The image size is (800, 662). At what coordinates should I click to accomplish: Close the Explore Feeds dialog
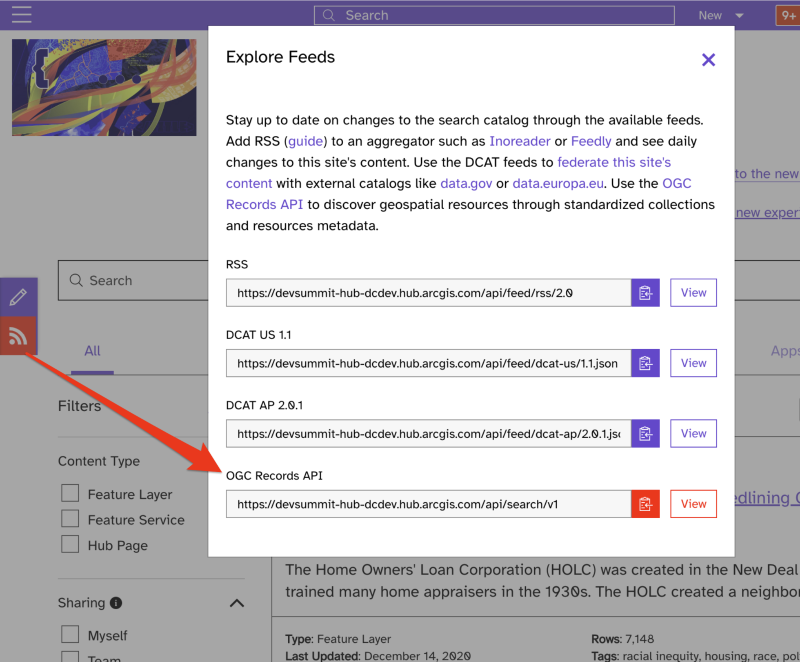pos(708,60)
